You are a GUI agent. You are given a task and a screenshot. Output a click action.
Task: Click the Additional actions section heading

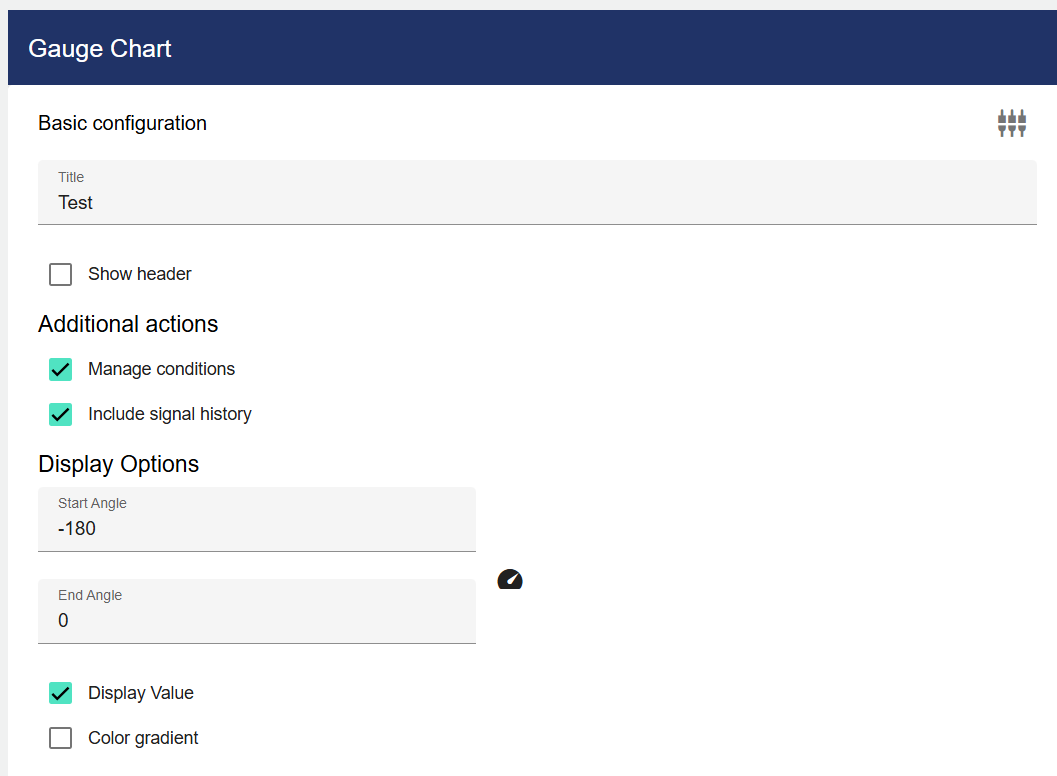128,324
